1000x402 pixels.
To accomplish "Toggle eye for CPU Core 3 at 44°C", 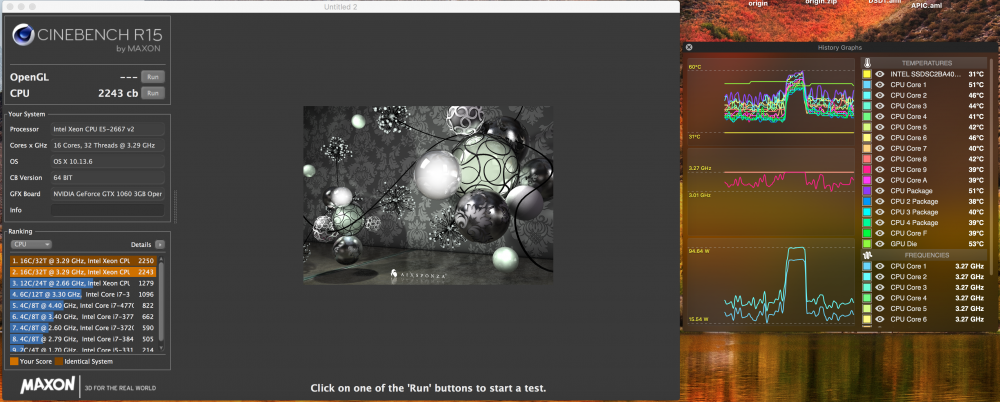I will [879, 106].
